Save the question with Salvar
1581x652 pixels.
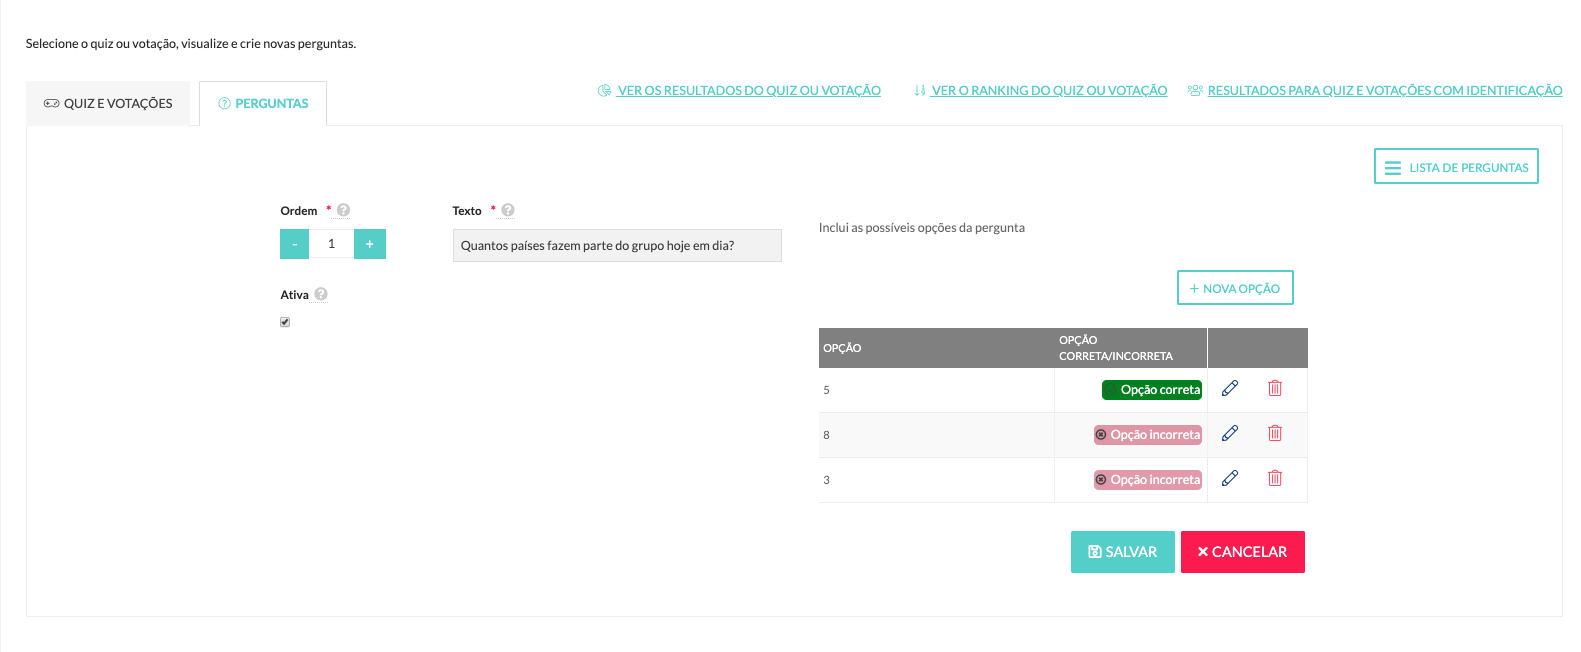pos(1123,552)
